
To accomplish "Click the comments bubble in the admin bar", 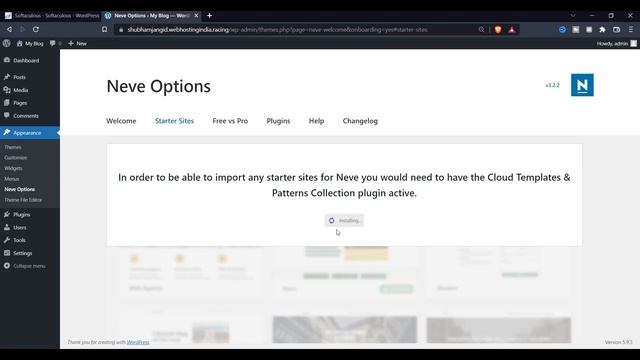I will tap(55, 43).
